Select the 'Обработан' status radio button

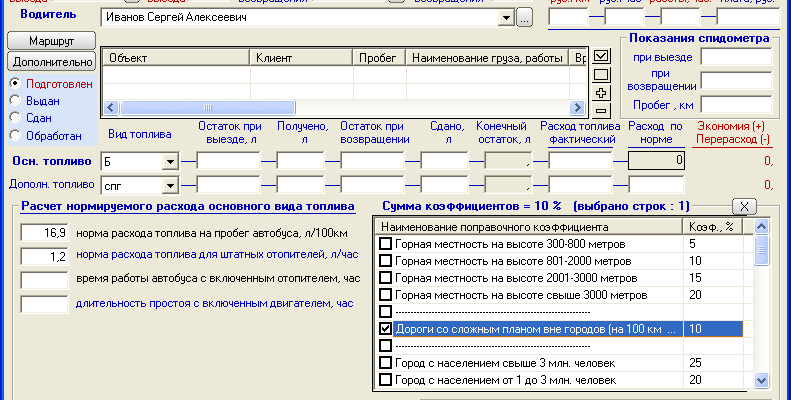(x=14, y=132)
